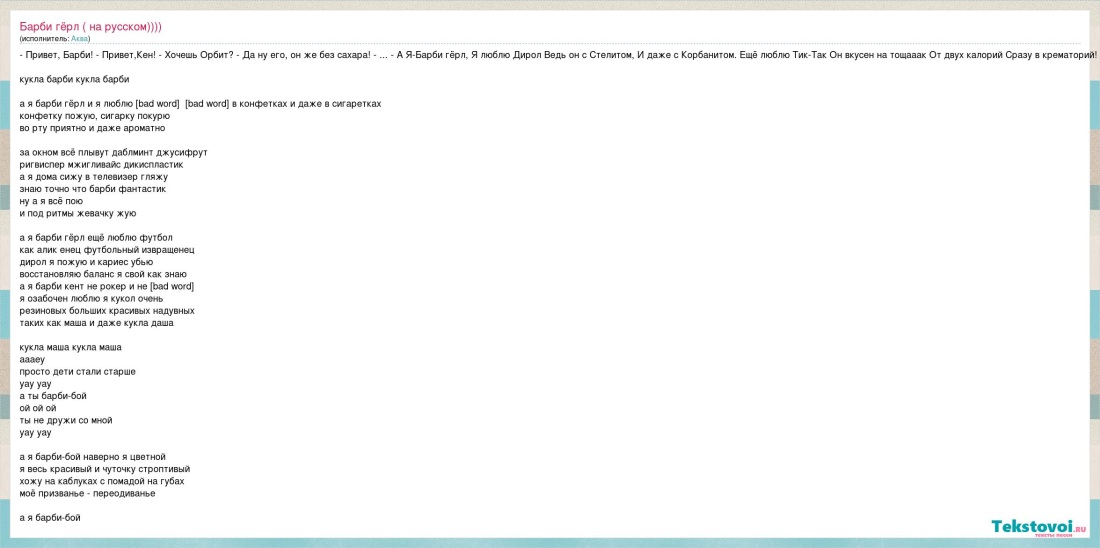Click the song title Барби гёрл heading
This screenshot has width=1100, height=548.
click(x=90, y=26)
